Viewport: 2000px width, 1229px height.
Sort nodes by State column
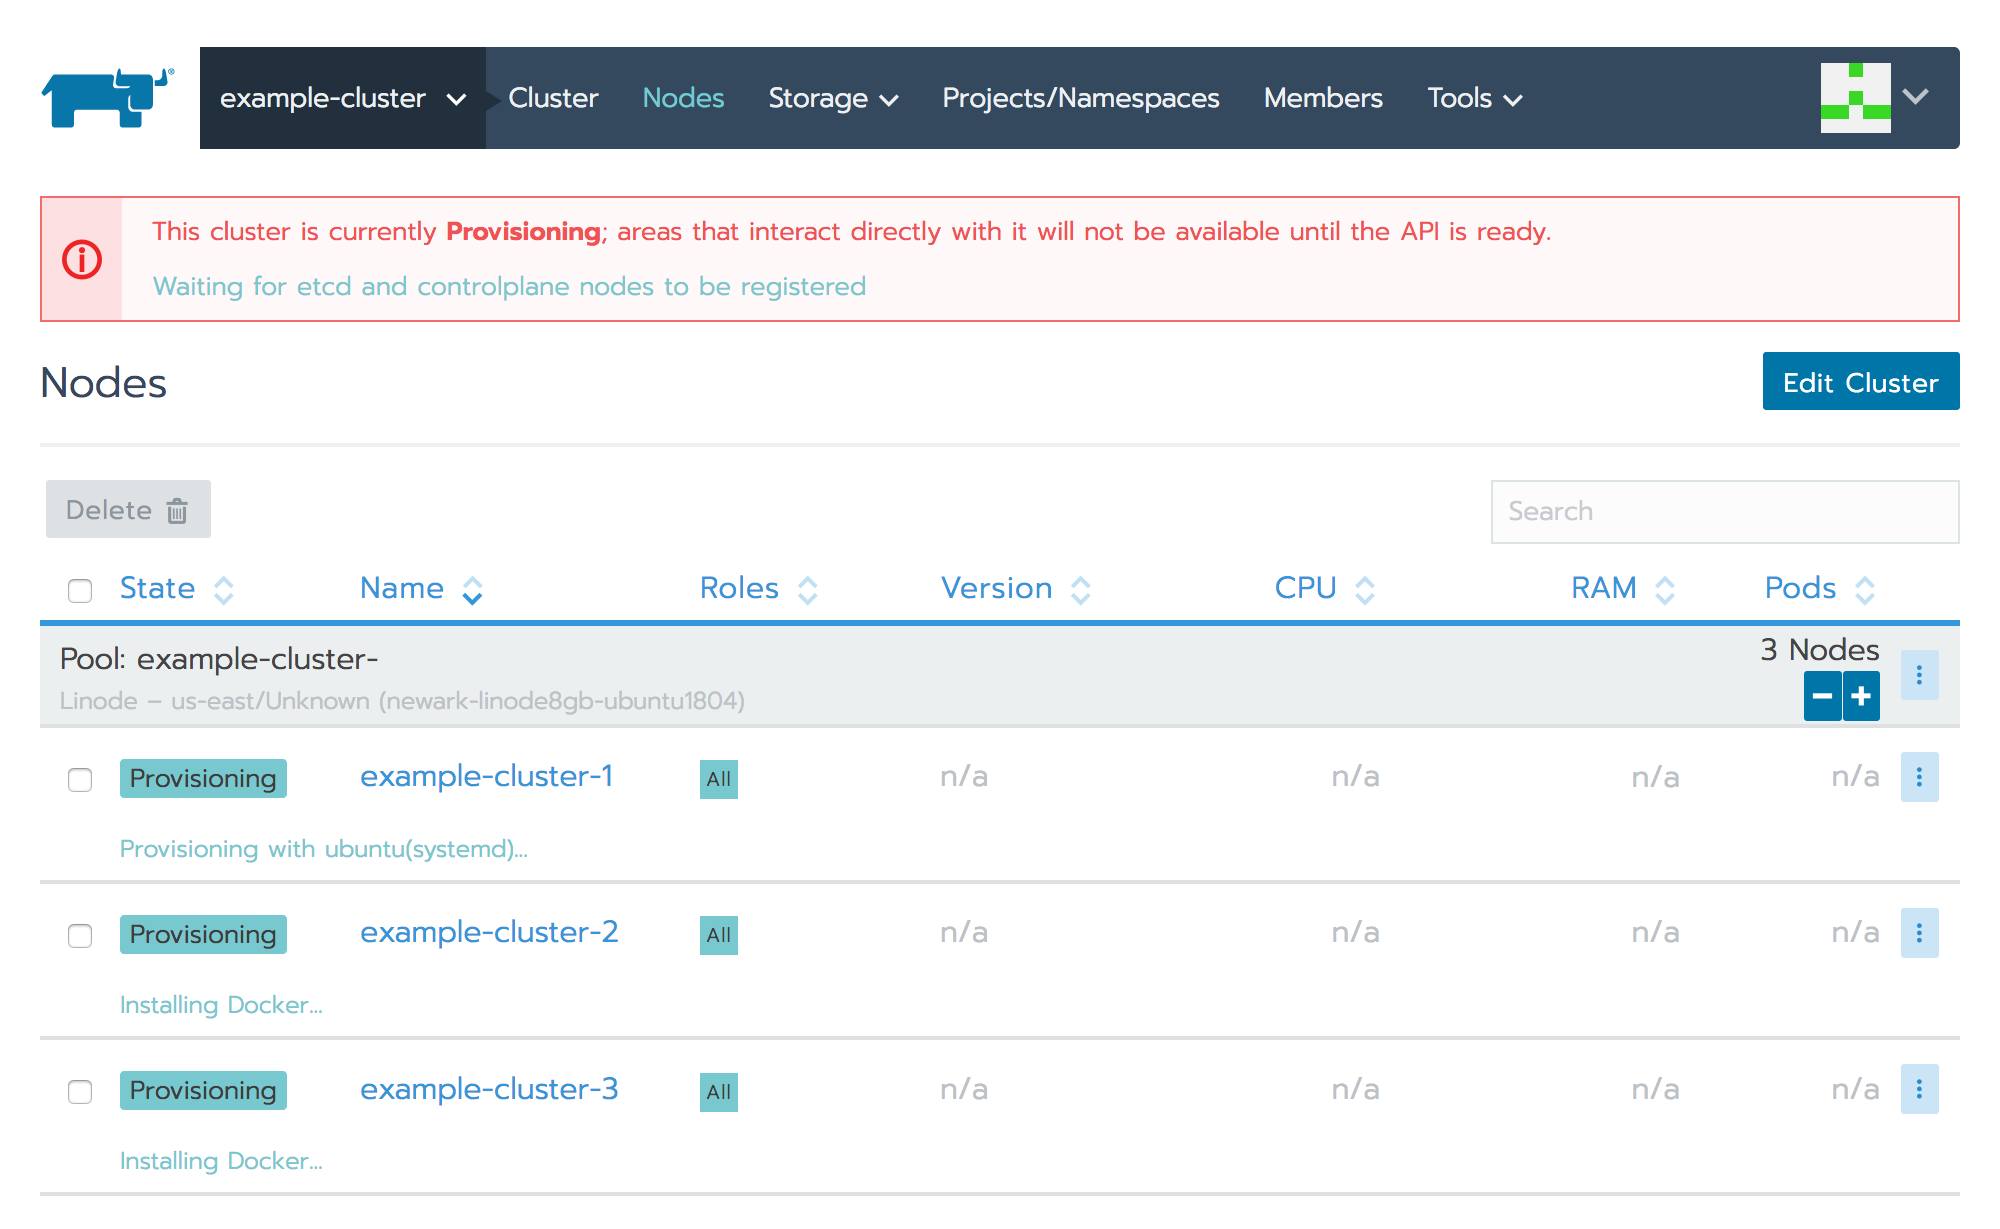tap(157, 588)
